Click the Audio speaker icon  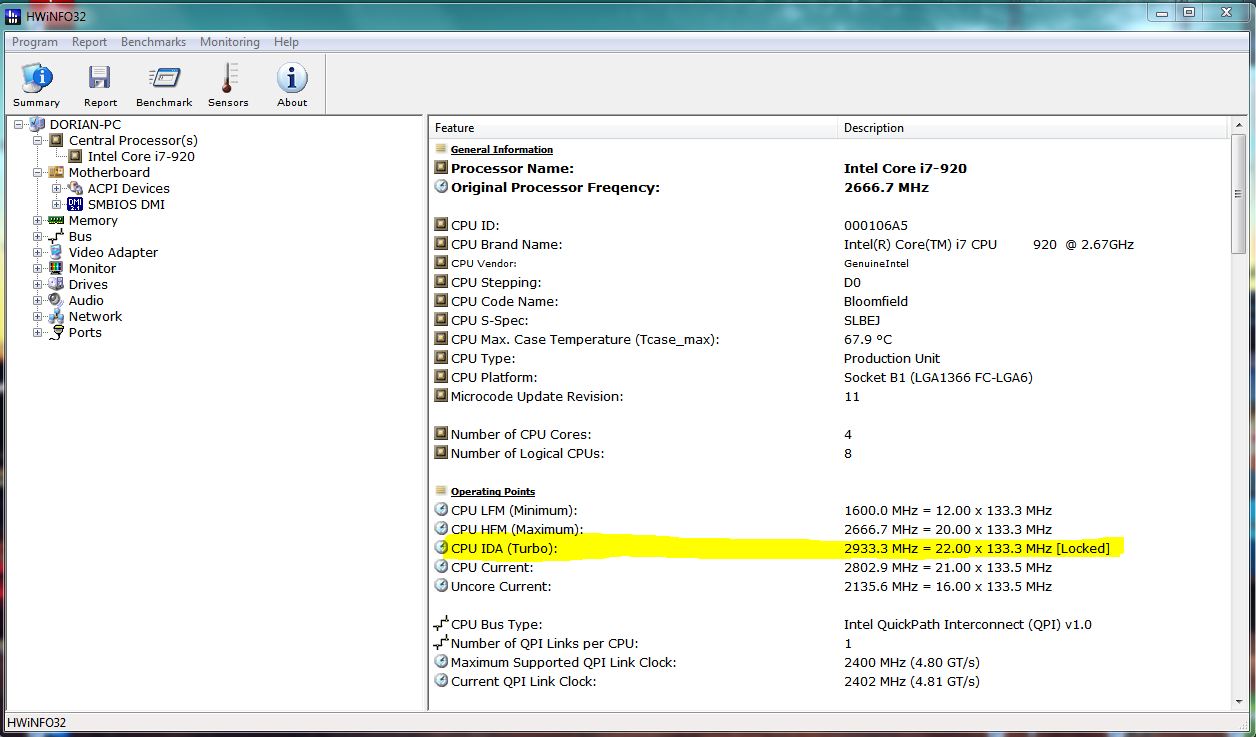point(56,300)
